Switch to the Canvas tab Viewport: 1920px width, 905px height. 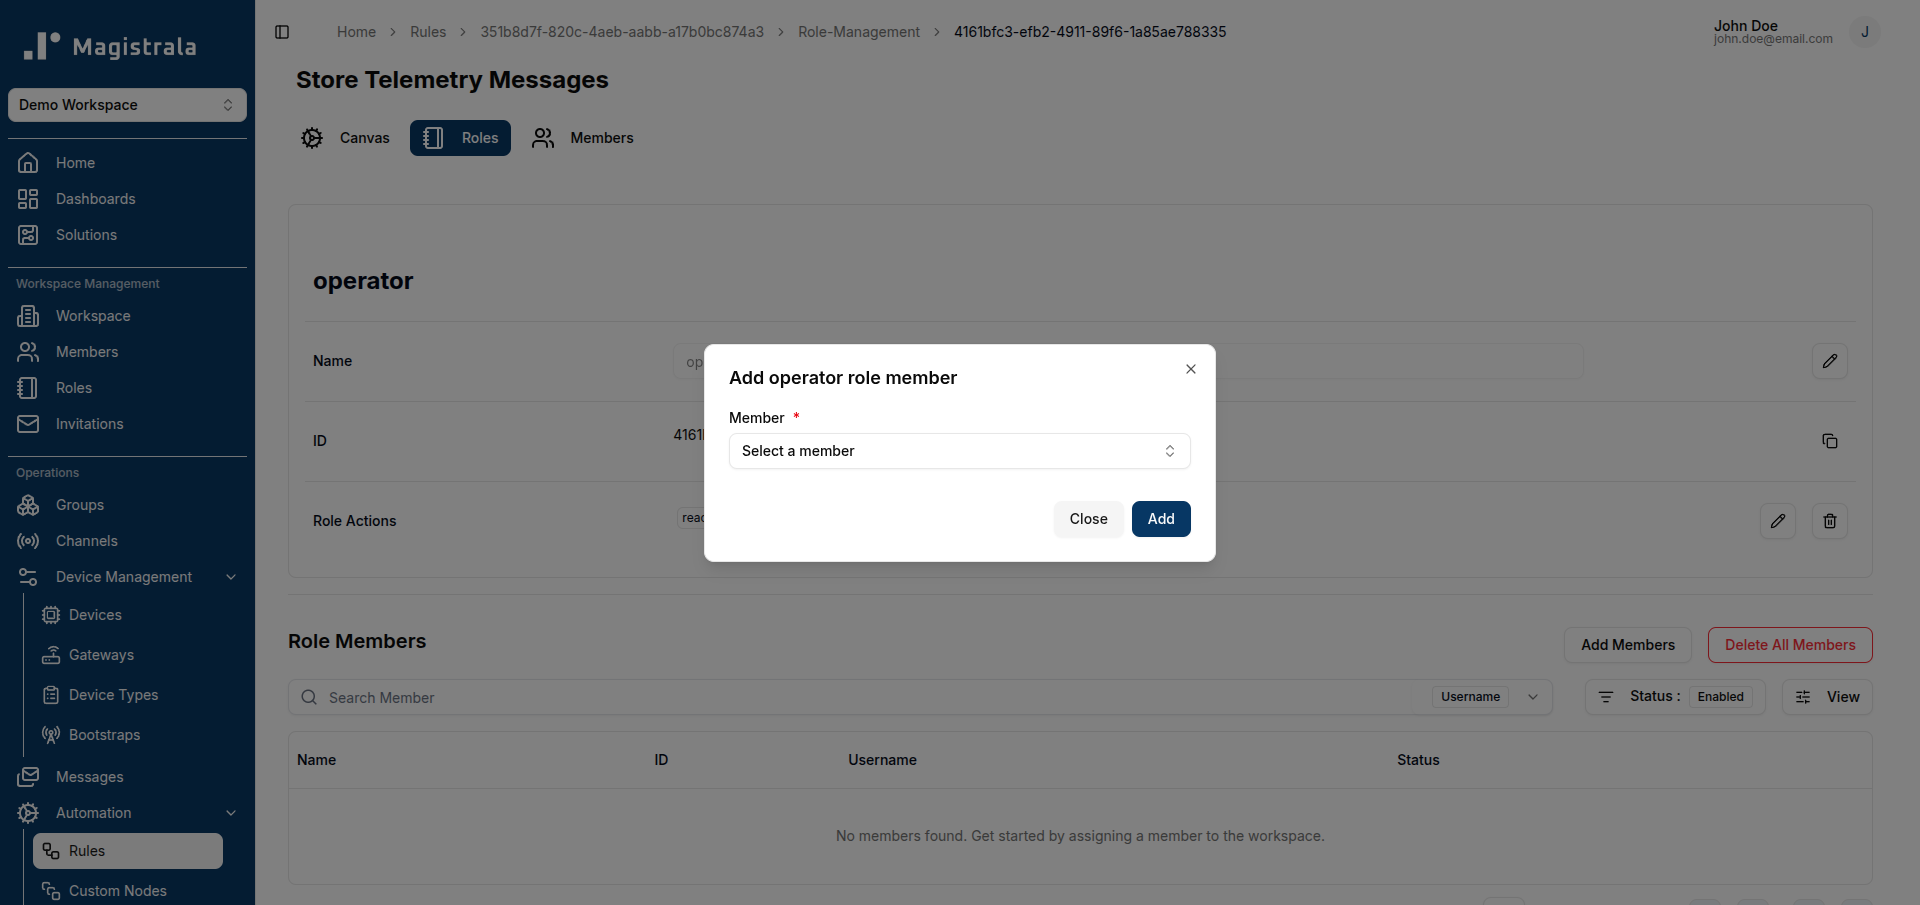346,138
